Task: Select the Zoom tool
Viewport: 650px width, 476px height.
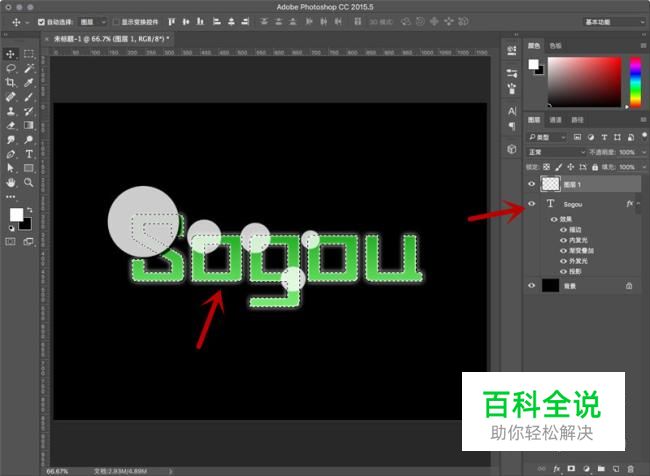Action: coord(29,182)
